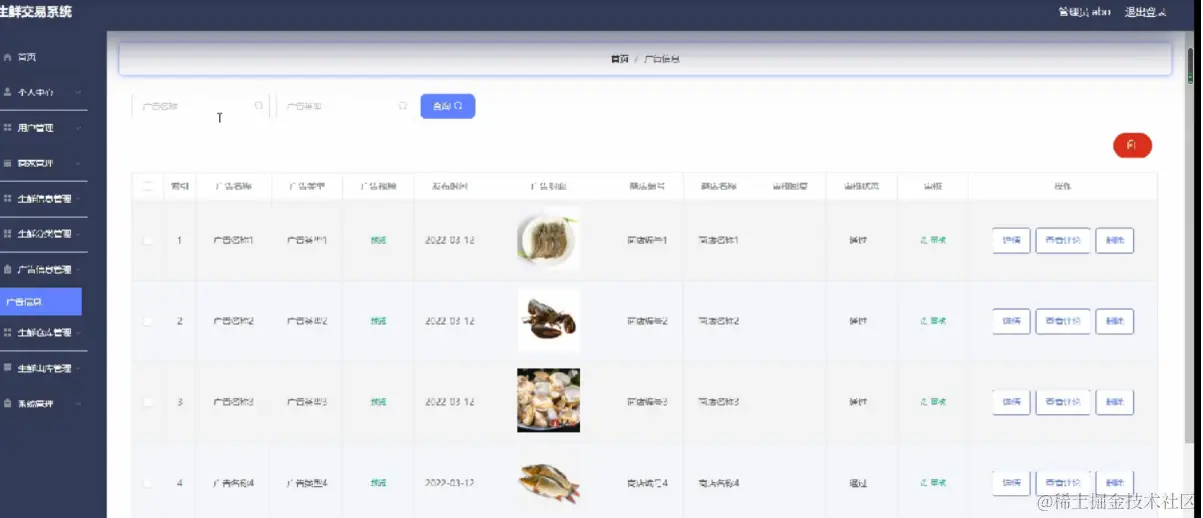Open the shrimp plate cover image
This screenshot has height=518, width=1203.
(x=548, y=240)
